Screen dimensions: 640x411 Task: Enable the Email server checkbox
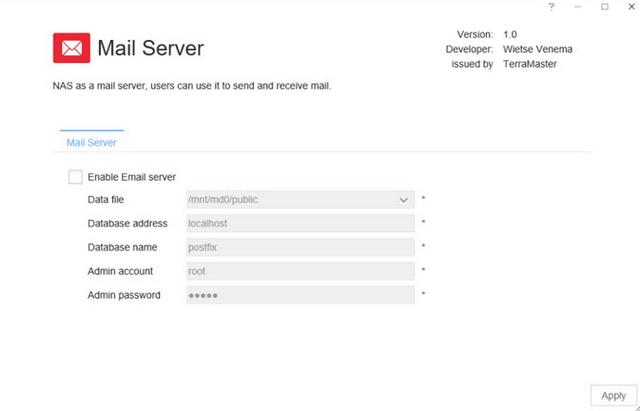point(75,177)
